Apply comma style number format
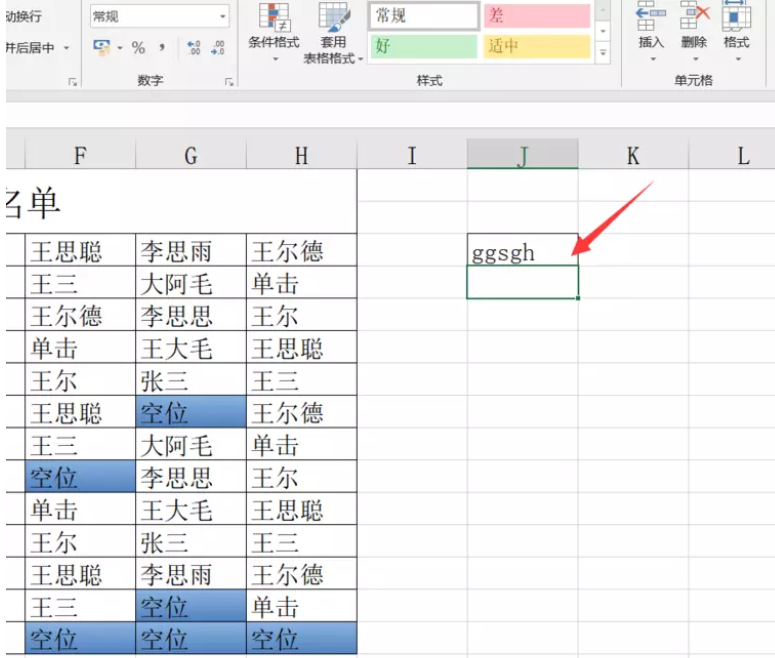The image size is (775, 658). tap(162, 48)
